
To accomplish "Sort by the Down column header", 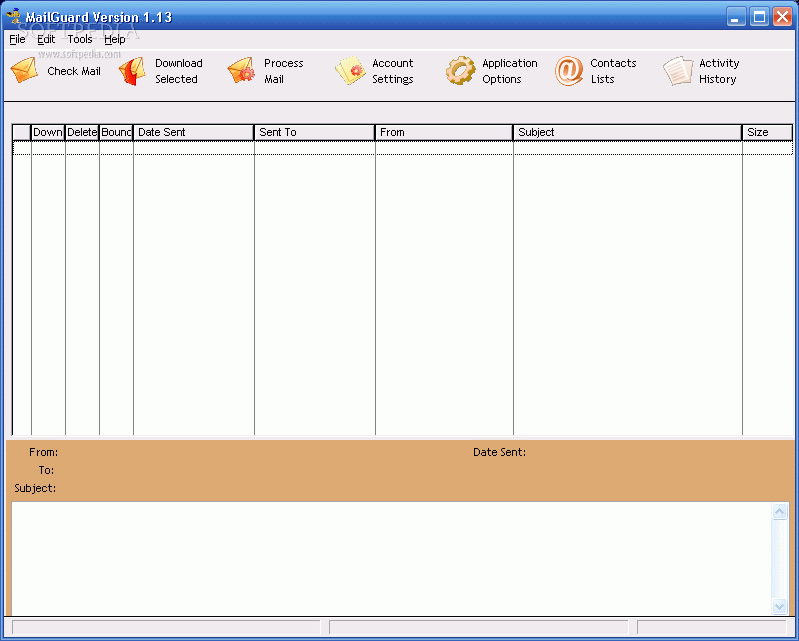I will click(x=48, y=132).
